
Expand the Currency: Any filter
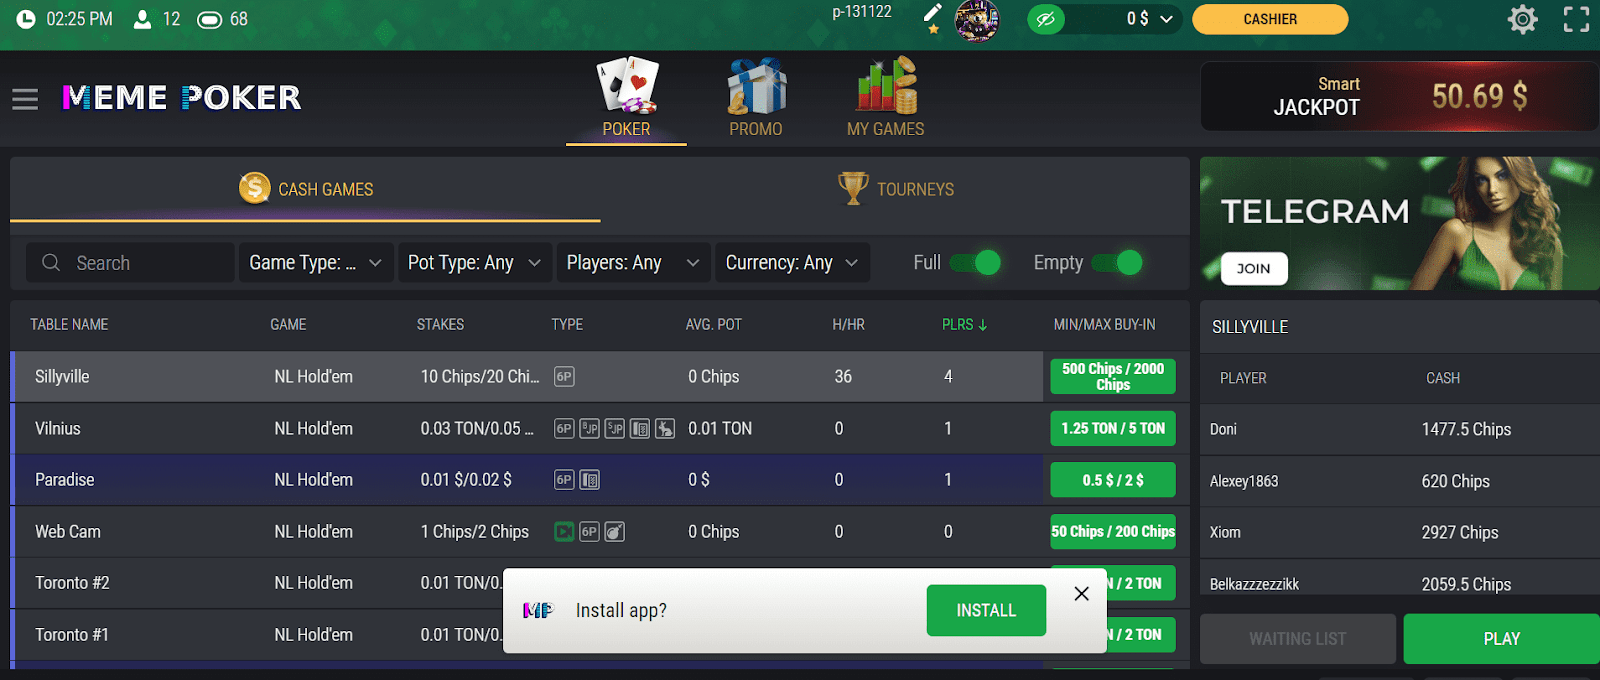pos(792,263)
